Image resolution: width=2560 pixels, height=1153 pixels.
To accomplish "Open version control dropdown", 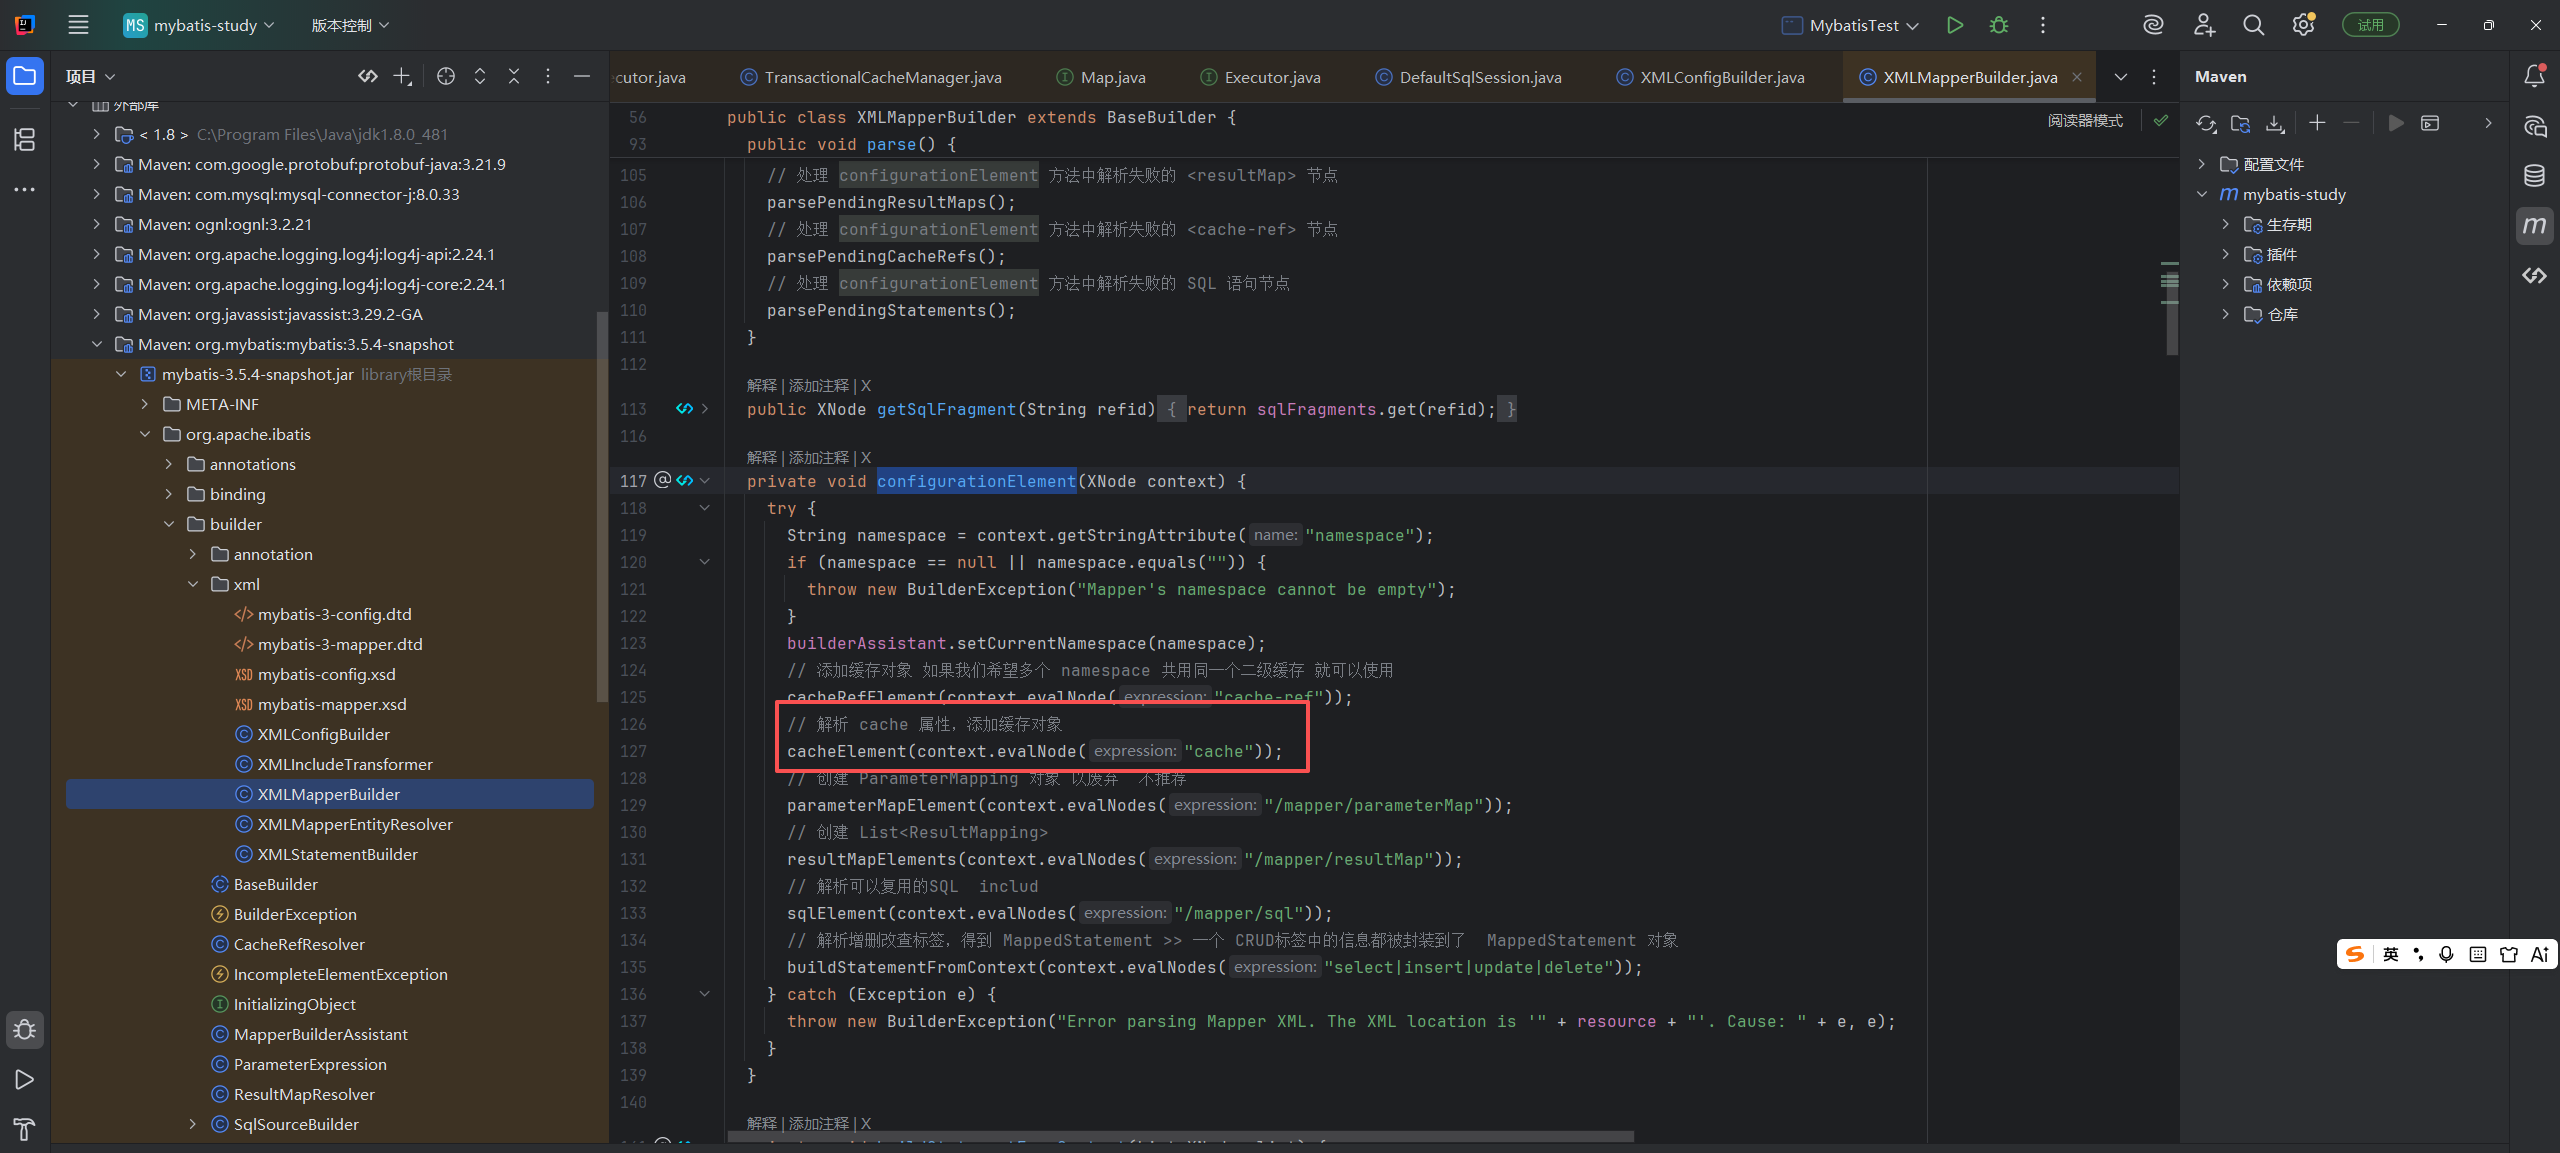I will coord(350,25).
